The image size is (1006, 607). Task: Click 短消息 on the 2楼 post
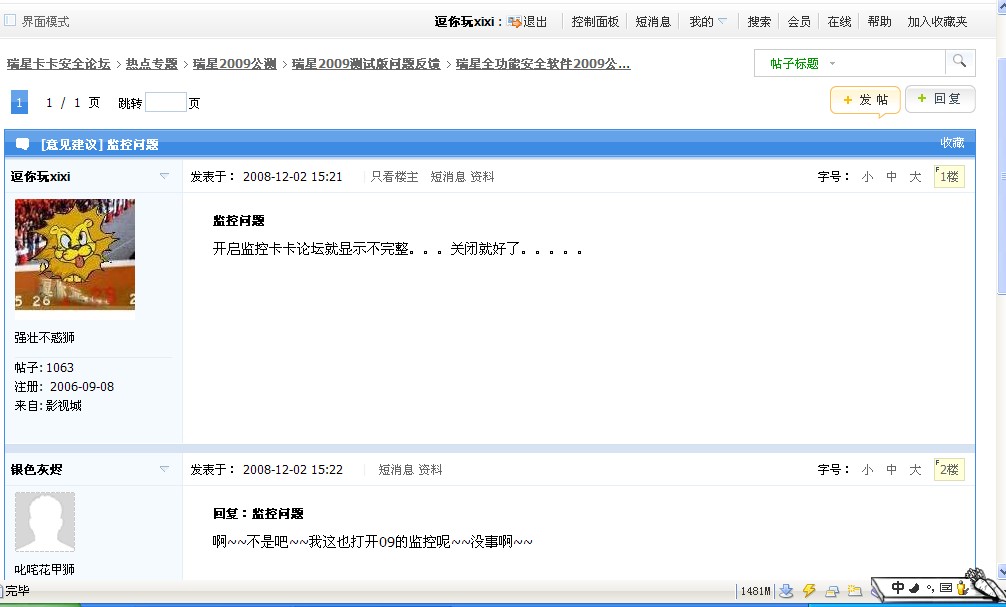click(x=396, y=470)
